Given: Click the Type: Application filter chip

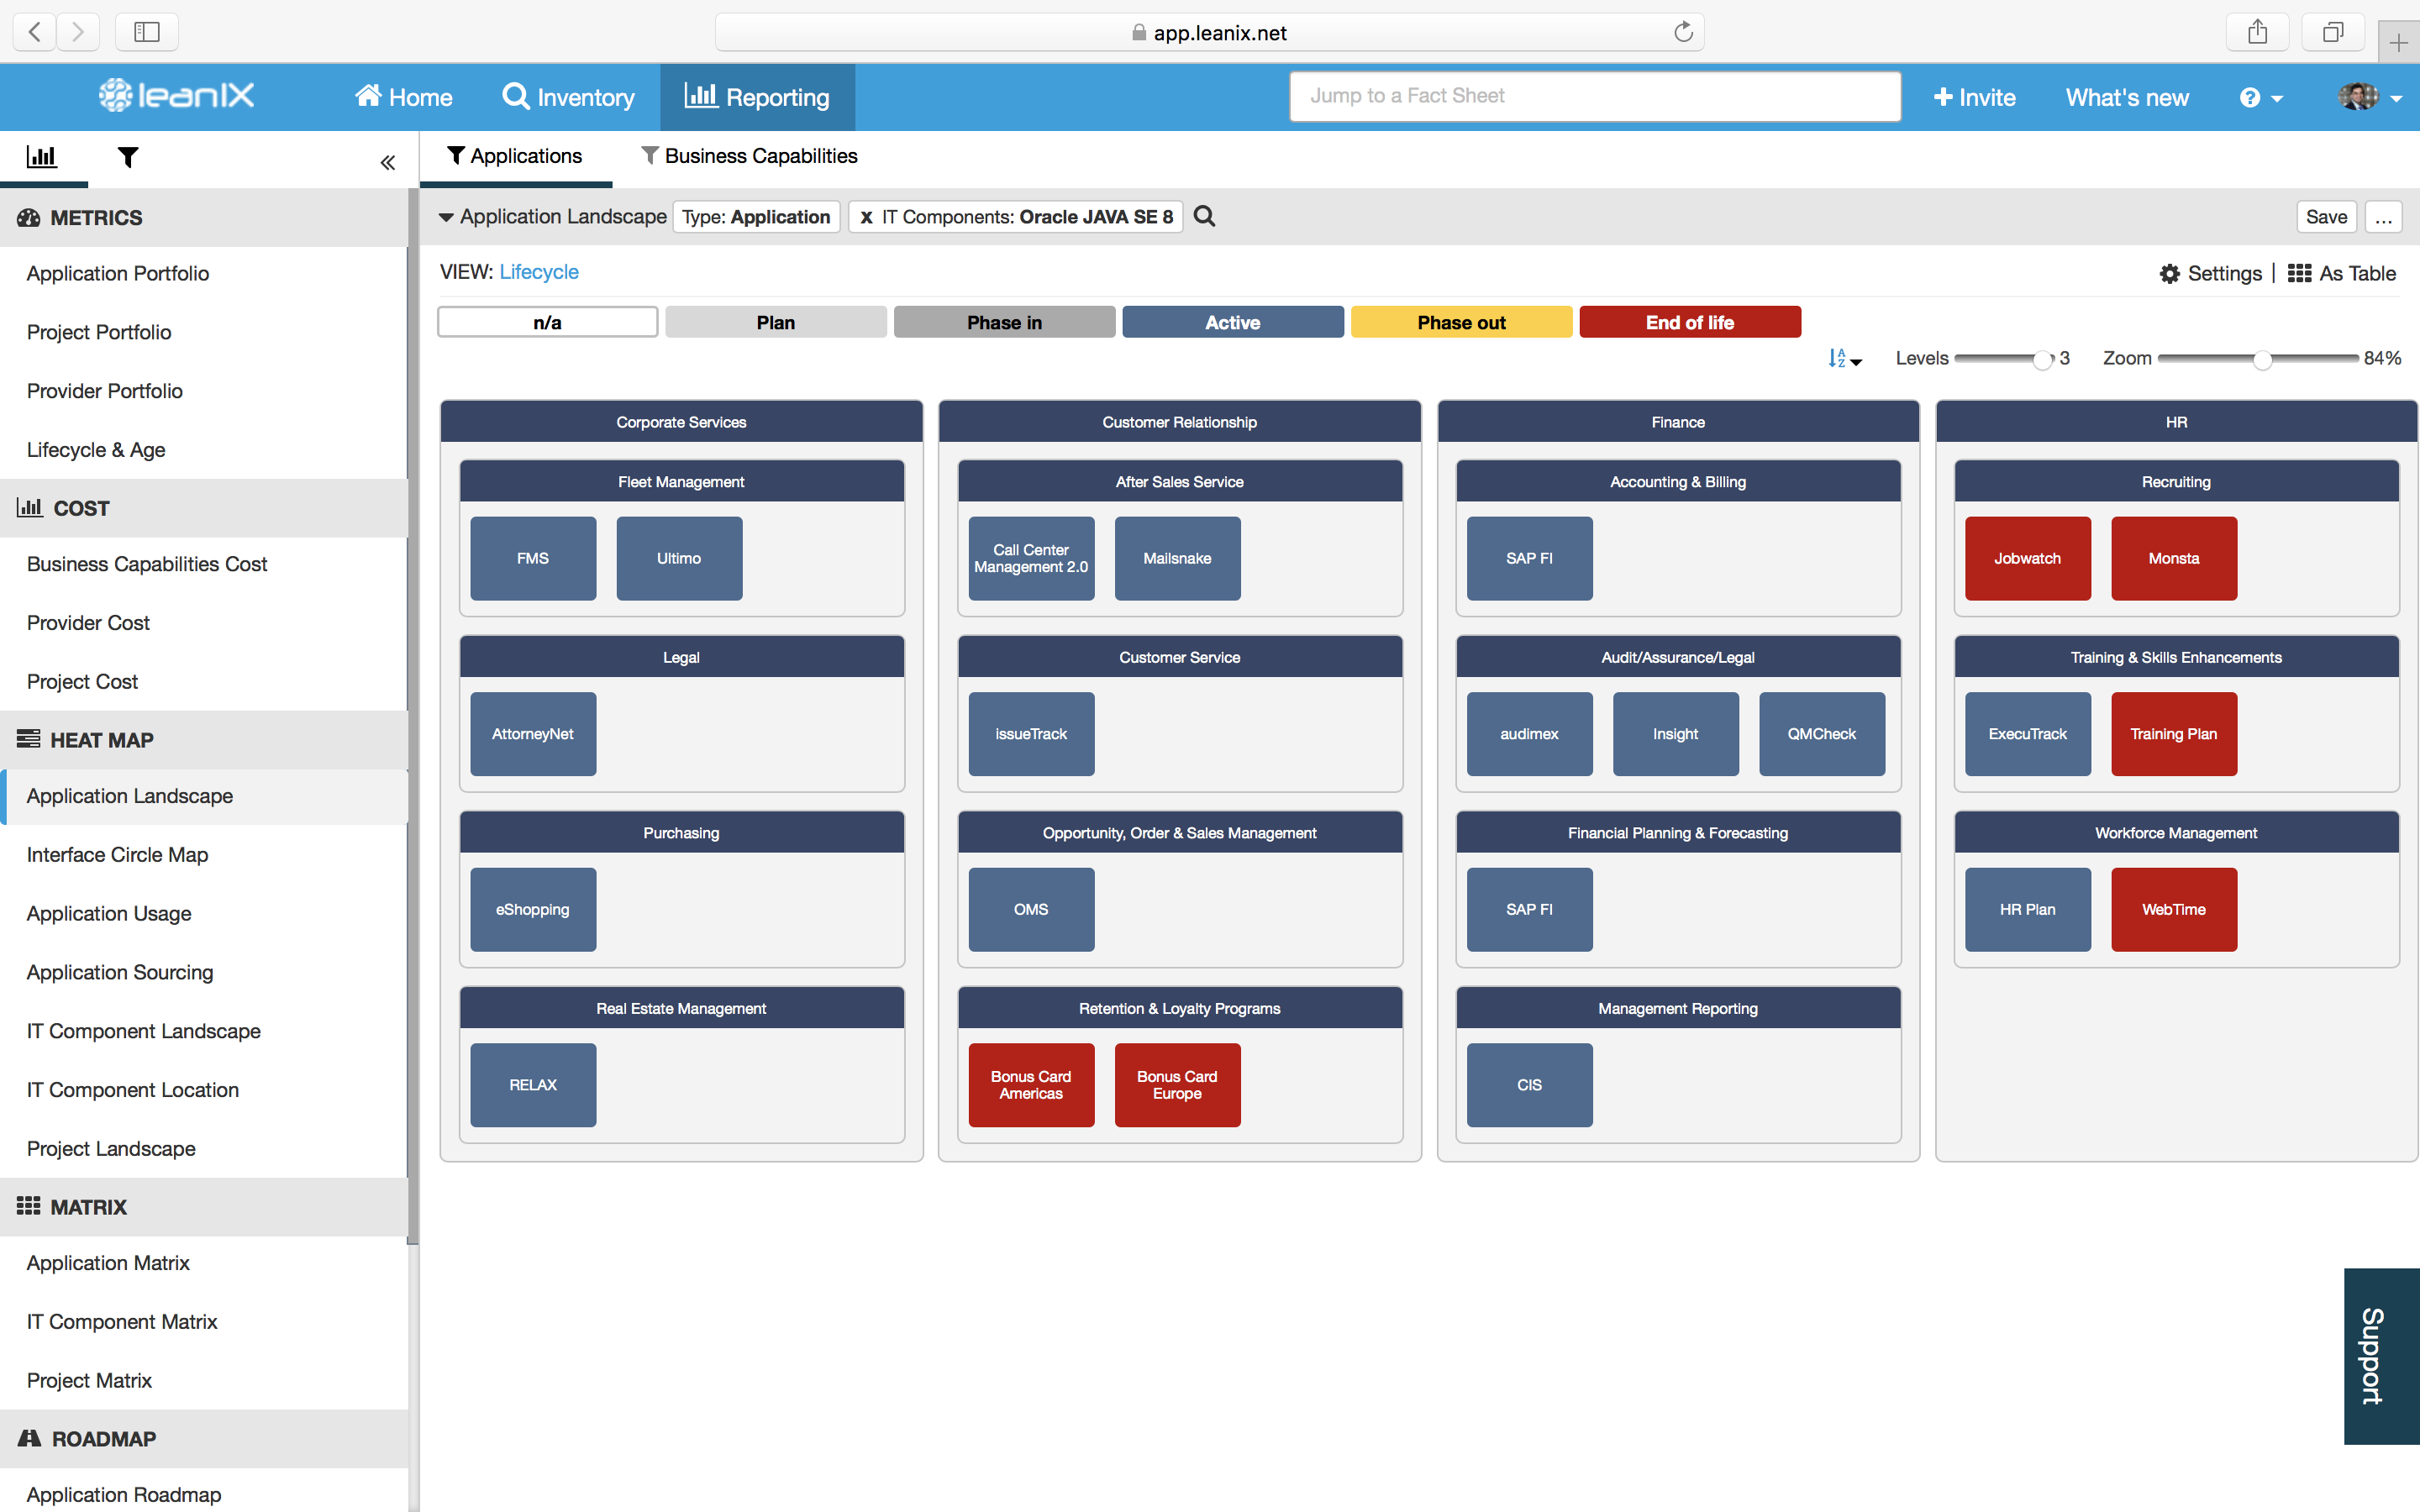Looking at the screenshot, I should [x=756, y=217].
